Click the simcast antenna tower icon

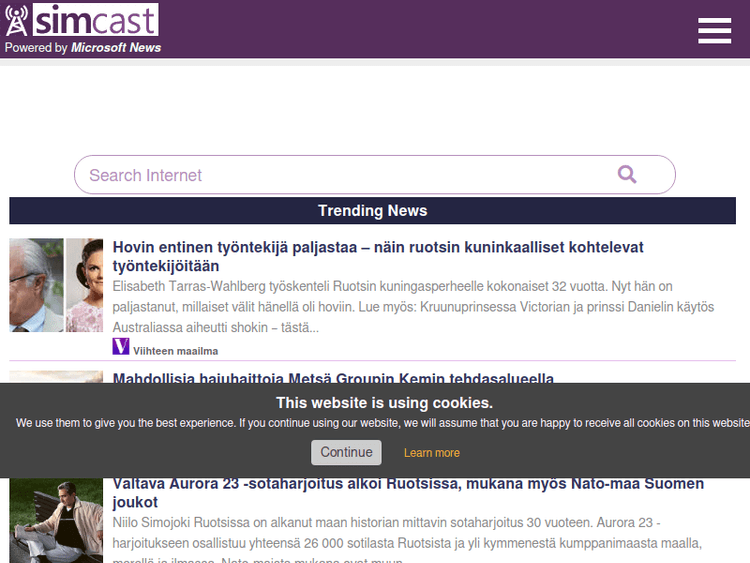coord(17,21)
